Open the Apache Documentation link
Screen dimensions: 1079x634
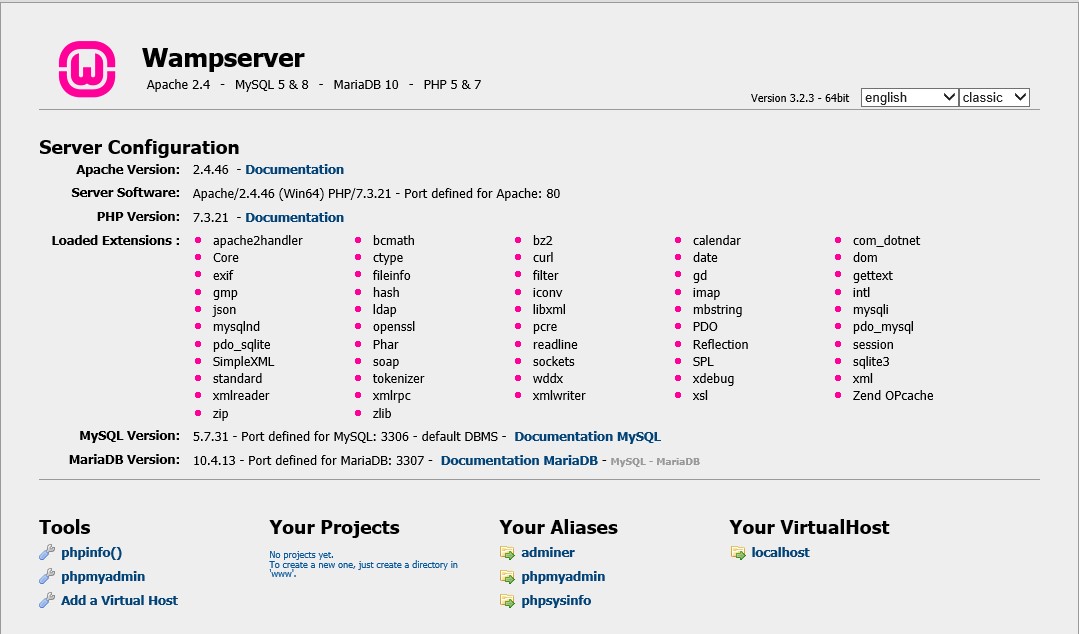tap(294, 169)
